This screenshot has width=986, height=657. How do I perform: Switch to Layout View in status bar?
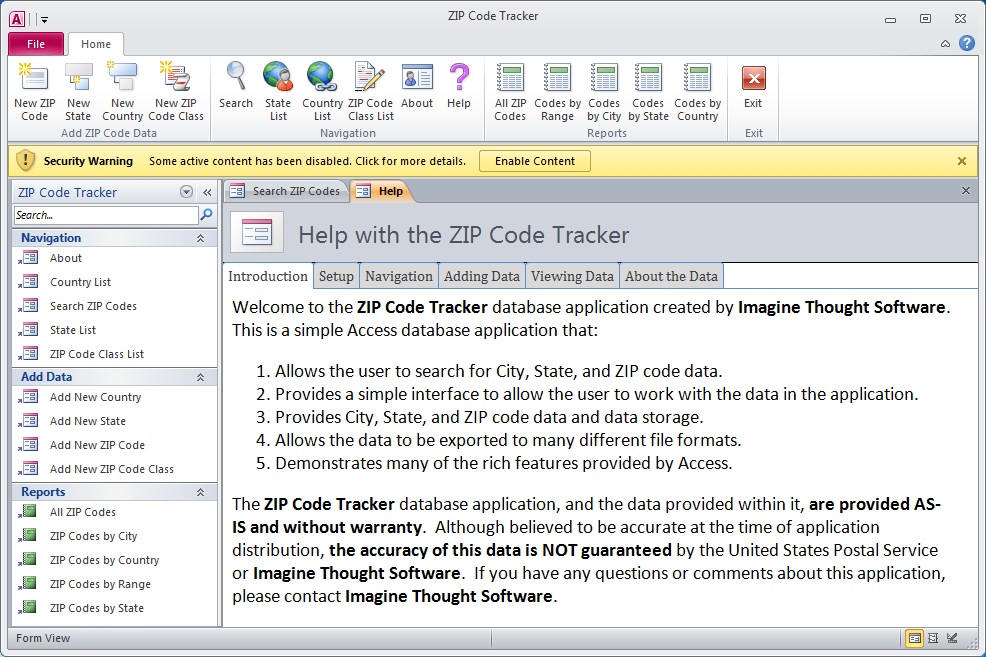[933, 638]
